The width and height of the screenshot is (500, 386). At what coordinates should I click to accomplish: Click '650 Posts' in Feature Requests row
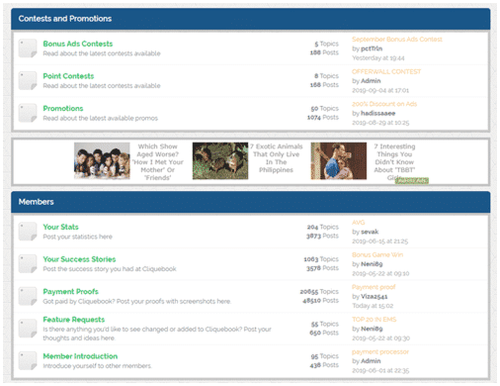tap(324, 333)
